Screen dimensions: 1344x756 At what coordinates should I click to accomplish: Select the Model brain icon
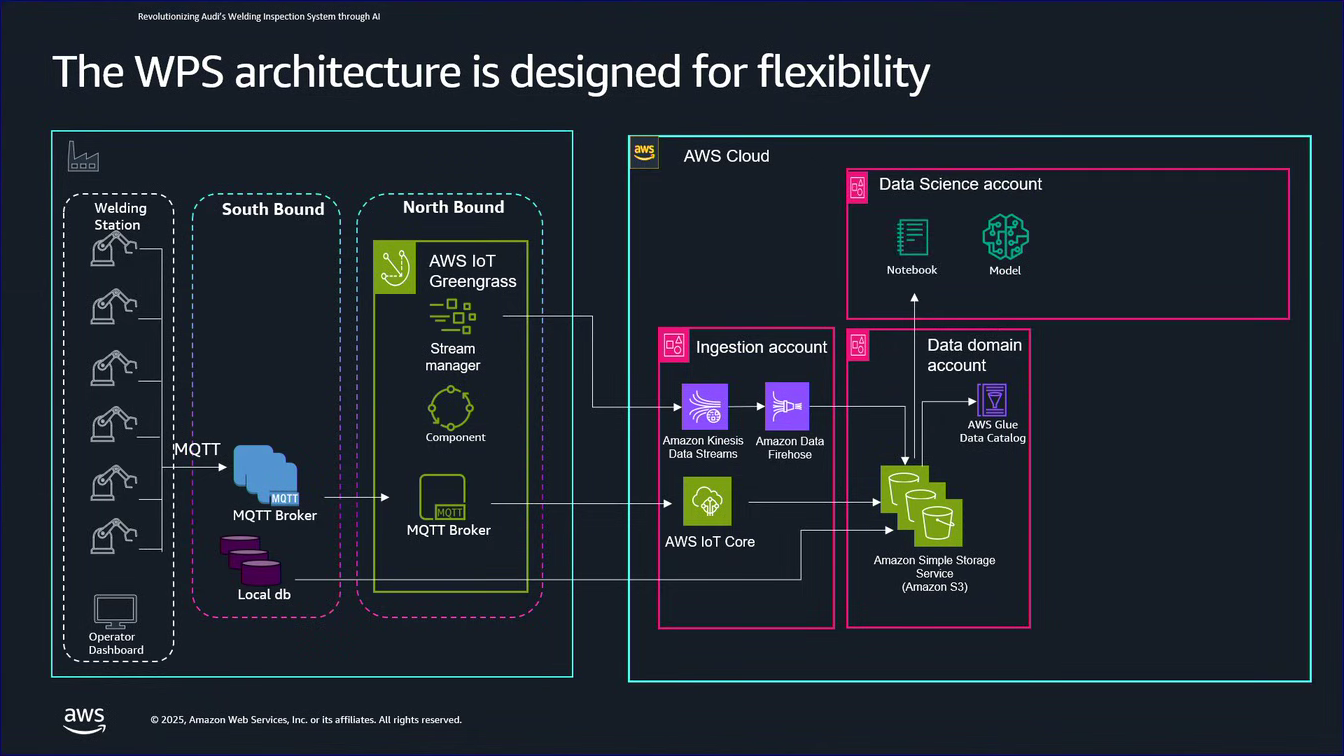pos(1005,239)
